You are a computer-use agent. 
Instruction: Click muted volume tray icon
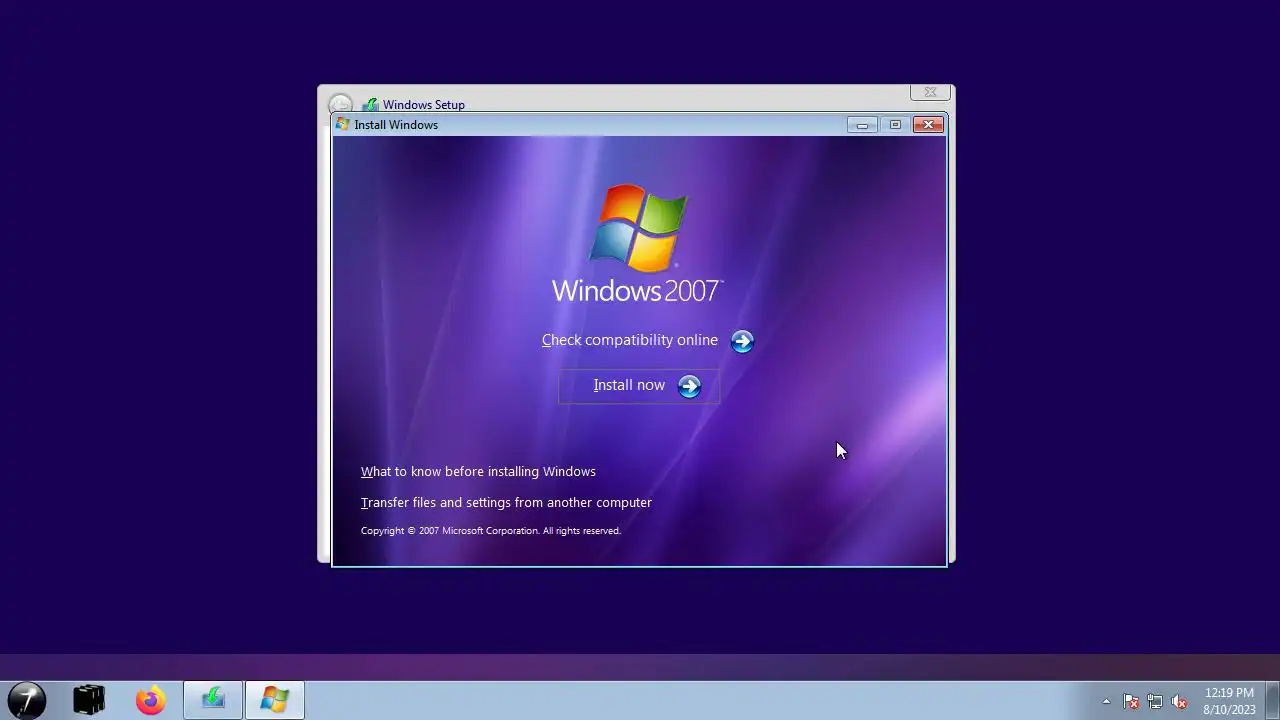1180,701
